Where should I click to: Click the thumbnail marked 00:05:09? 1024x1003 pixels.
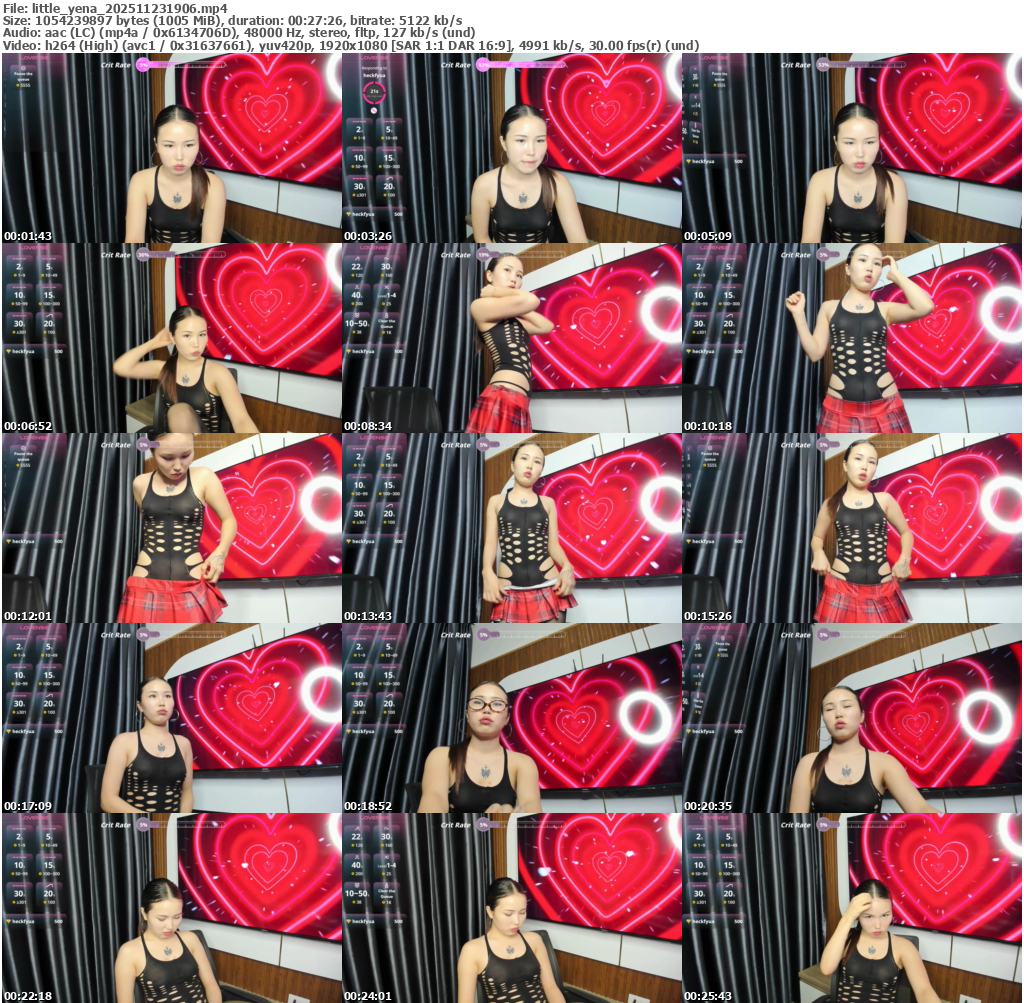click(x=851, y=148)
